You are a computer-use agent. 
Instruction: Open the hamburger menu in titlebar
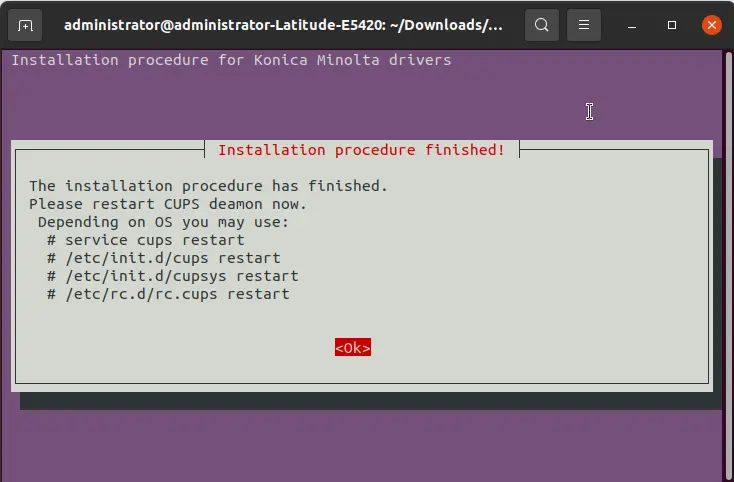584,25
